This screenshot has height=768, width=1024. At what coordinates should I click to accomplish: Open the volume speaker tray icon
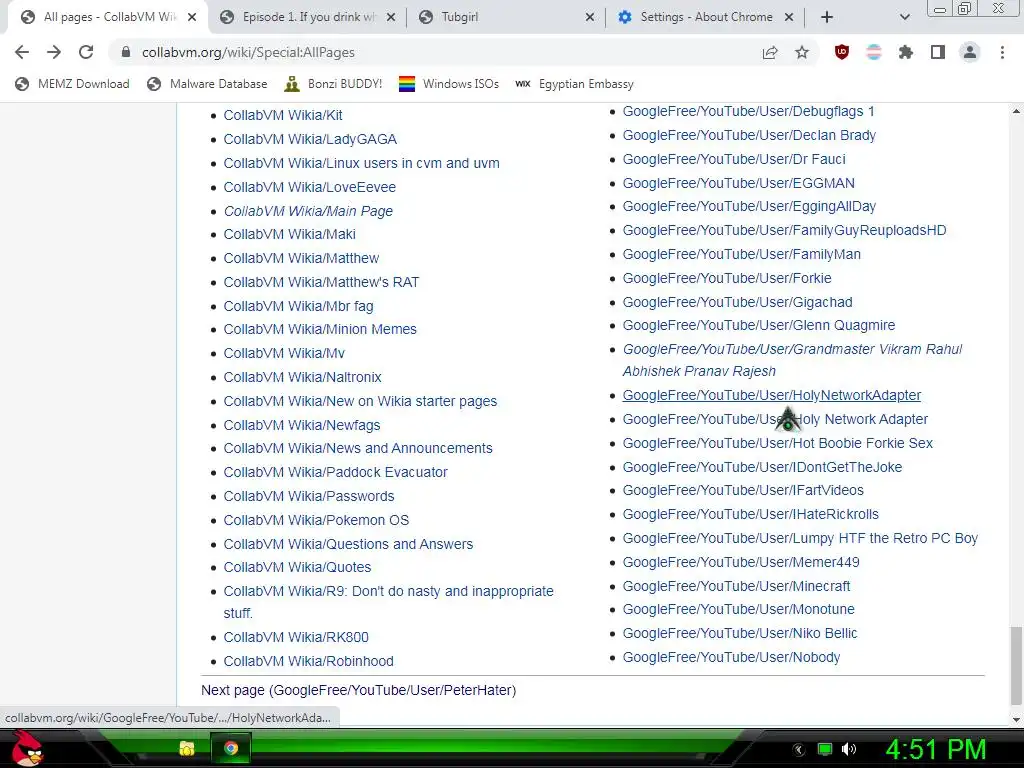click(849, 749)
